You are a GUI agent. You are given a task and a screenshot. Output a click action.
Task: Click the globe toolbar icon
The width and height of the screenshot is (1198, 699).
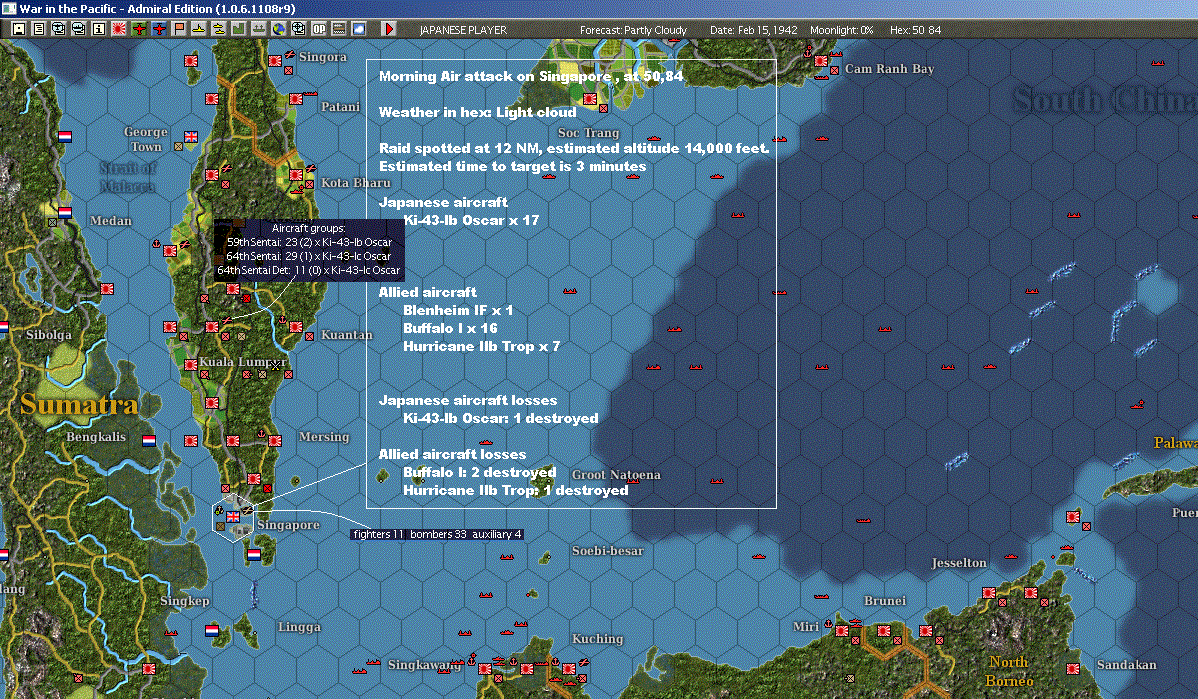click(279, 29)
